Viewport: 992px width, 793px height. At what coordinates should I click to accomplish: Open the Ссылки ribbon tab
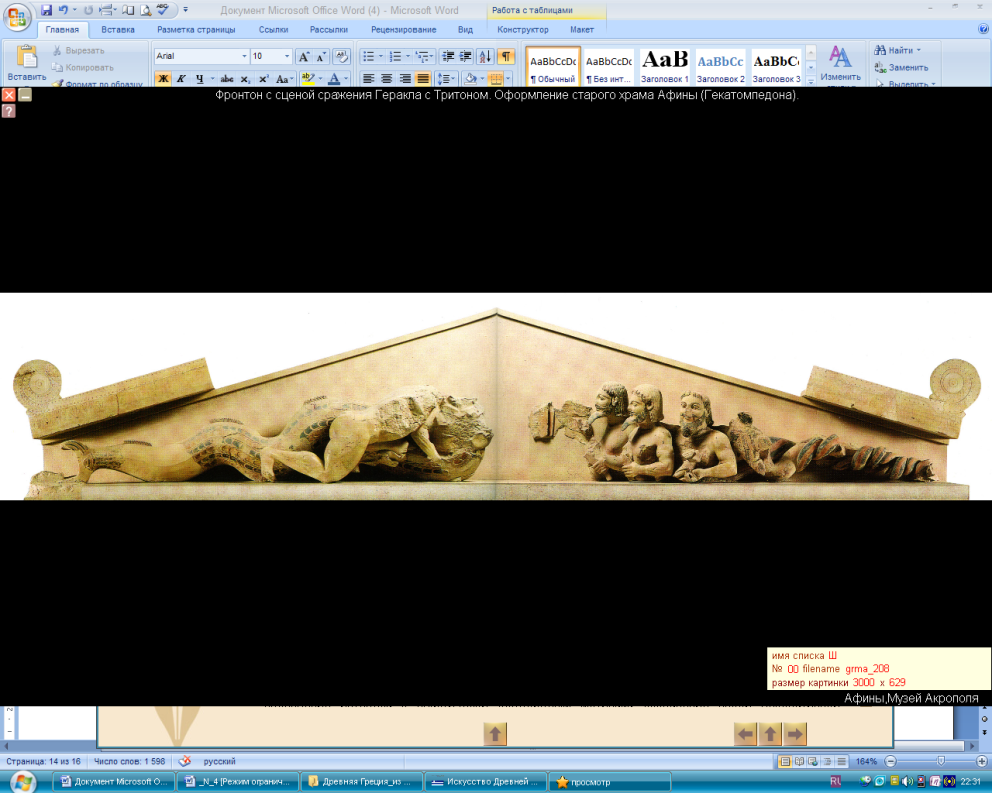click(273, 30)
